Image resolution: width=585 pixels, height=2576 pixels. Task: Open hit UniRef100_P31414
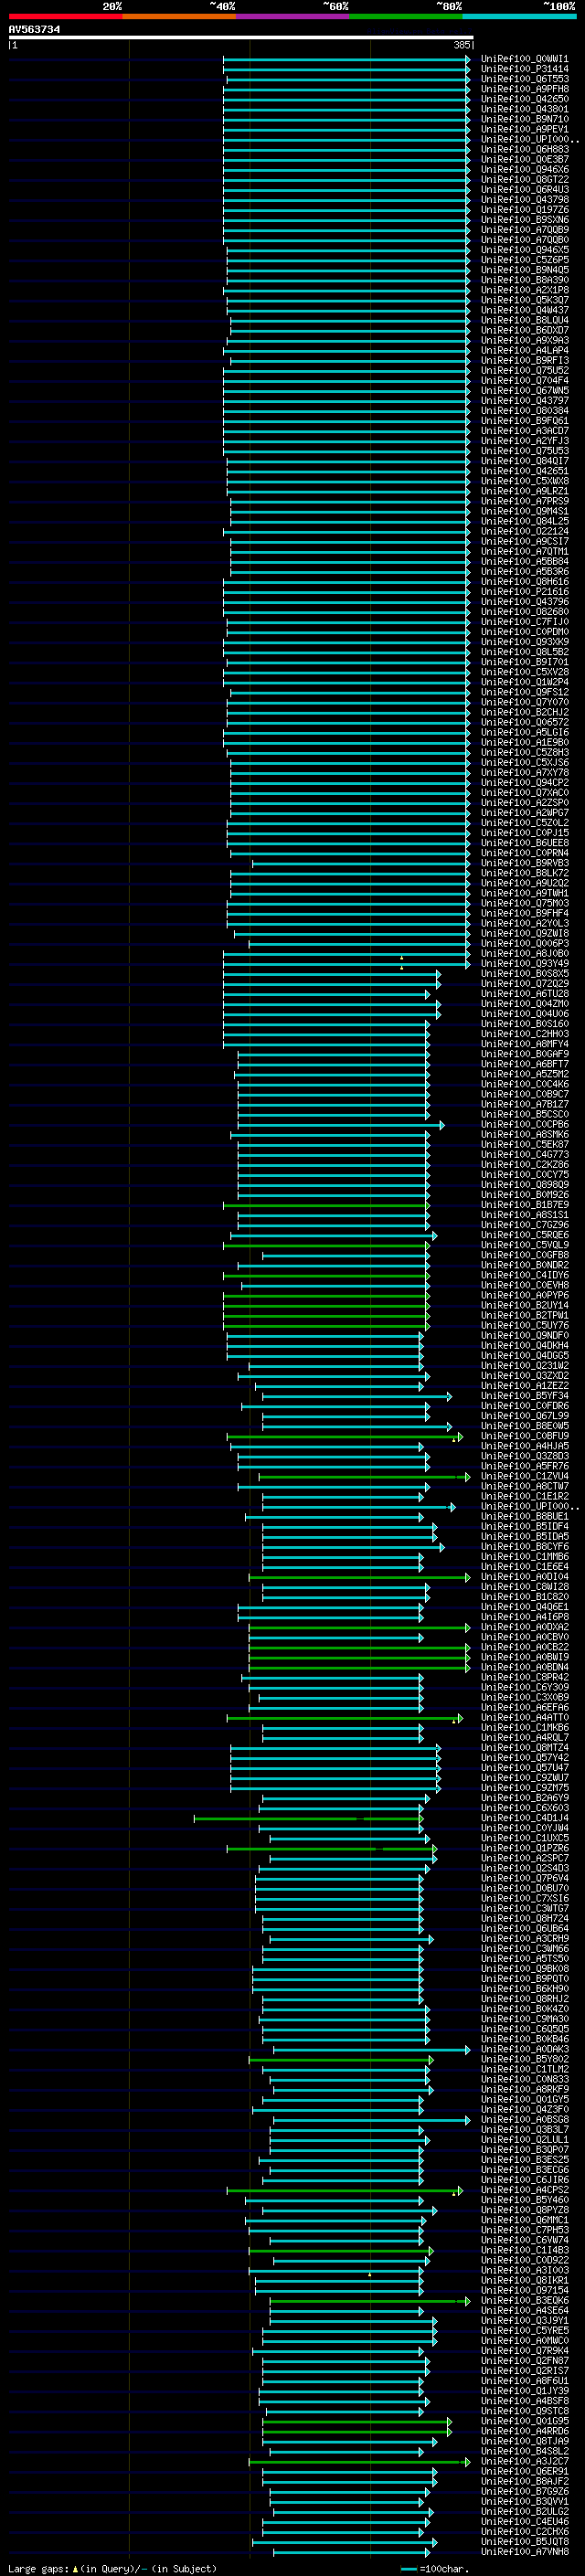point(524,69)
